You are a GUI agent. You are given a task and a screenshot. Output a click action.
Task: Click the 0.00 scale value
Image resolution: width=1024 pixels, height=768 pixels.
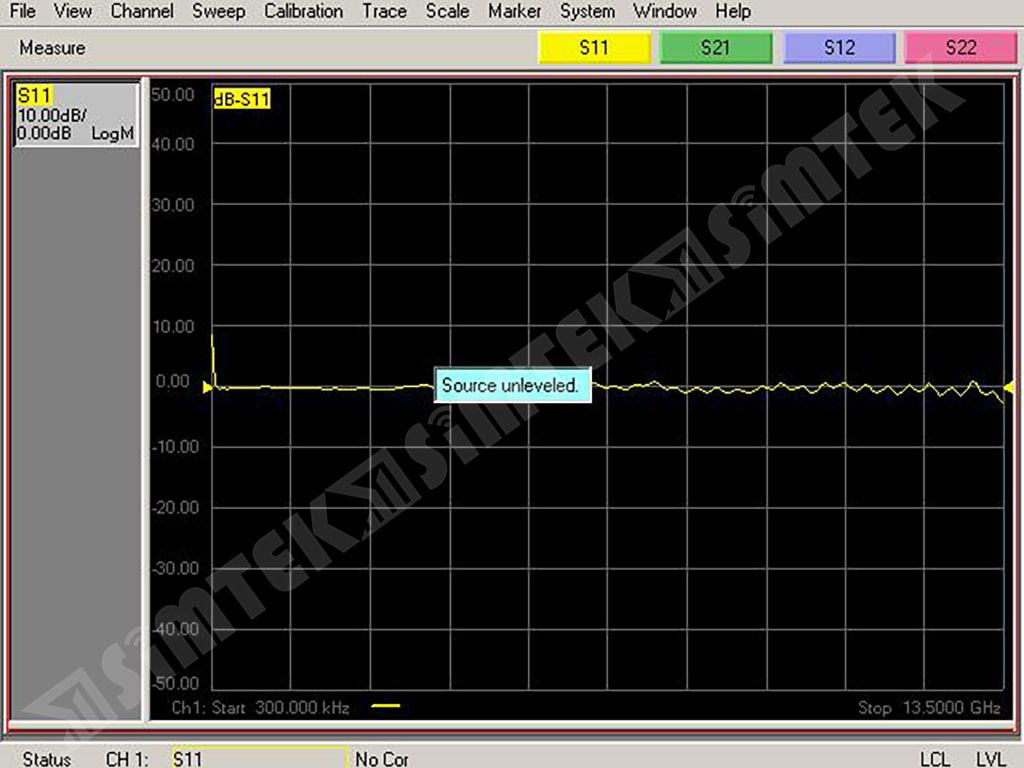click(173, 381)
